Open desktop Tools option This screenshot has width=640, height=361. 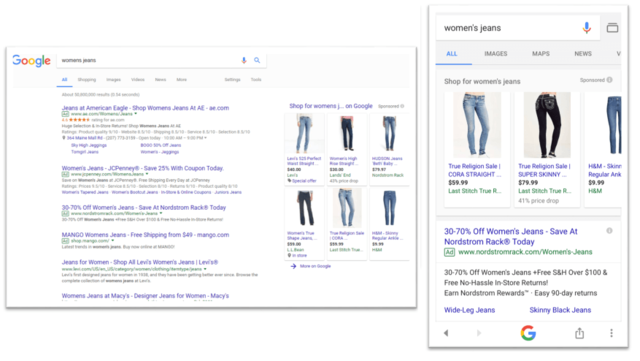[x=256, y=80]
